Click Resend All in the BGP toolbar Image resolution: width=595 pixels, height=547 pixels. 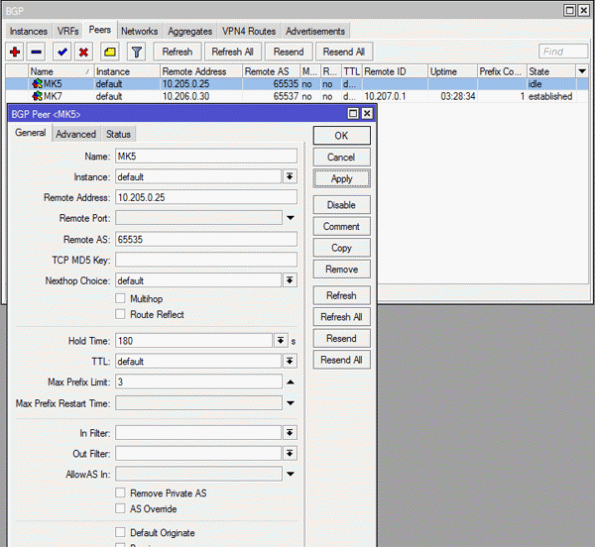[344, 52]
